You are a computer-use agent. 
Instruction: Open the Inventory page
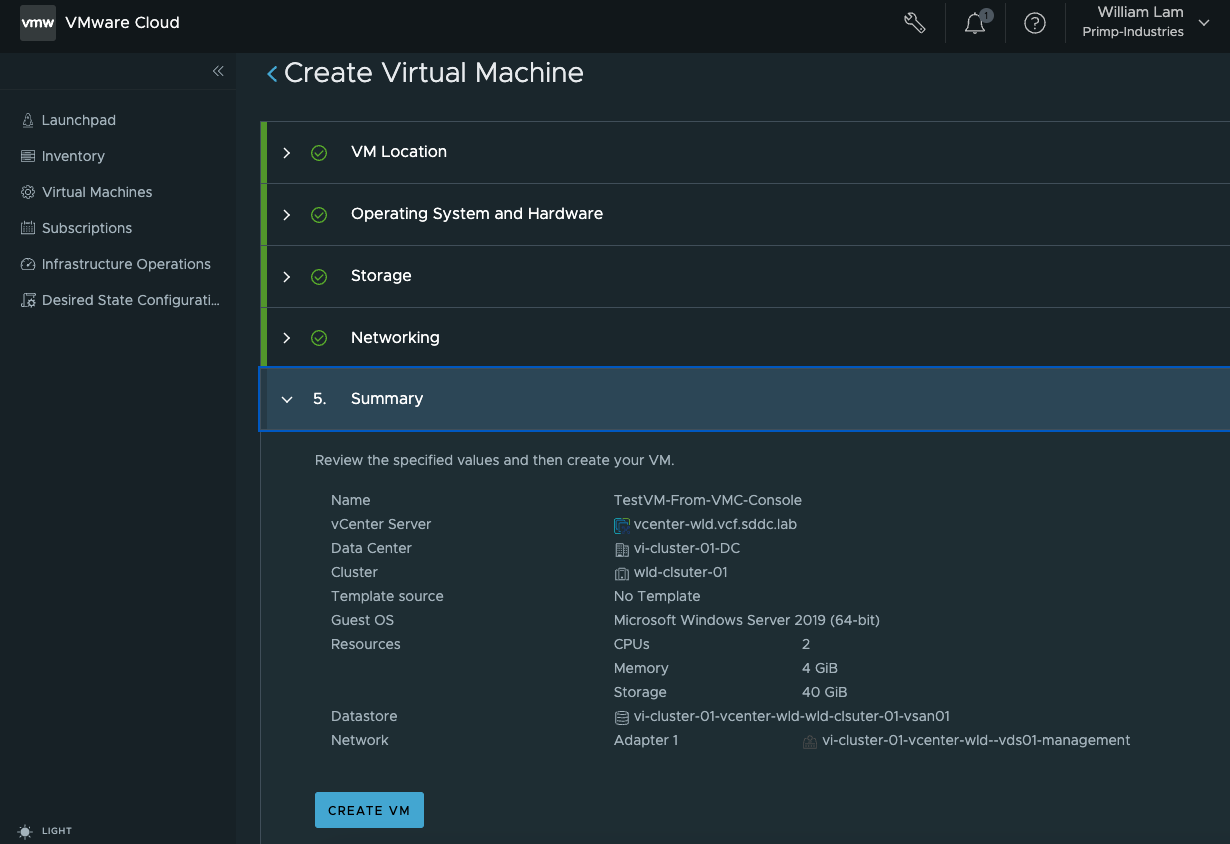point(73,156)
